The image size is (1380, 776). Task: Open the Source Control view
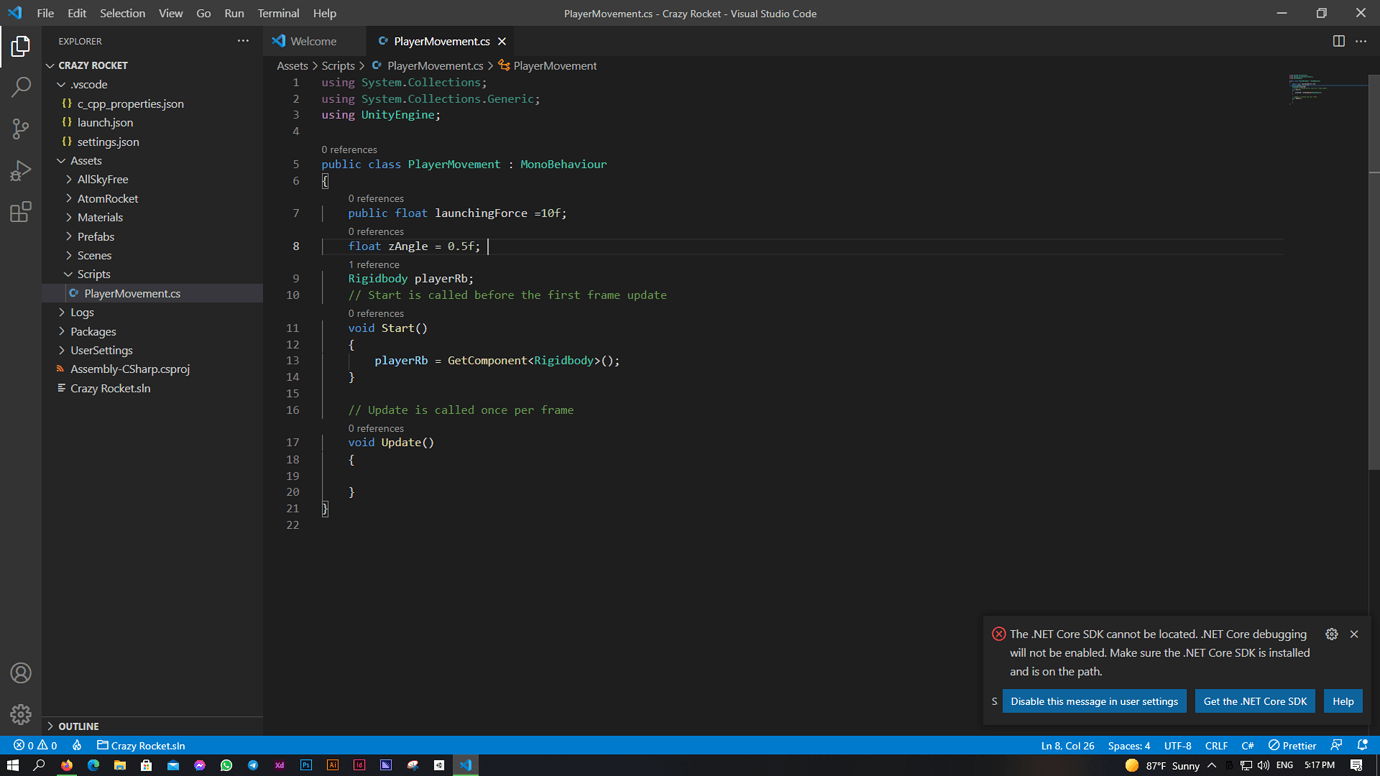(20, 129)
